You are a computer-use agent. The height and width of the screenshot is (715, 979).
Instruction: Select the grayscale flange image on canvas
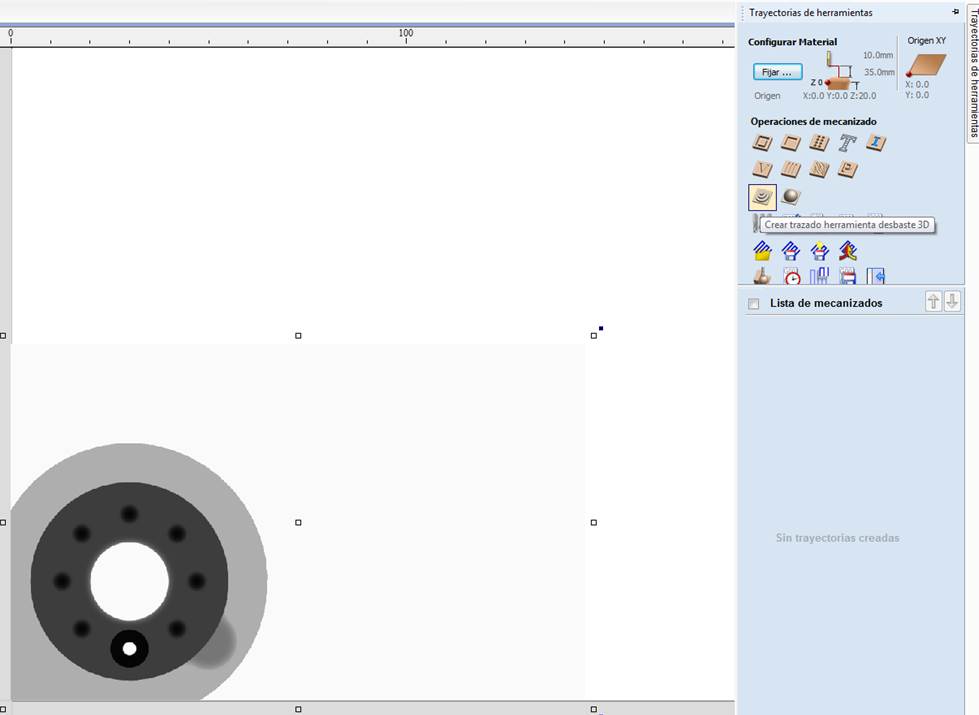139,571
